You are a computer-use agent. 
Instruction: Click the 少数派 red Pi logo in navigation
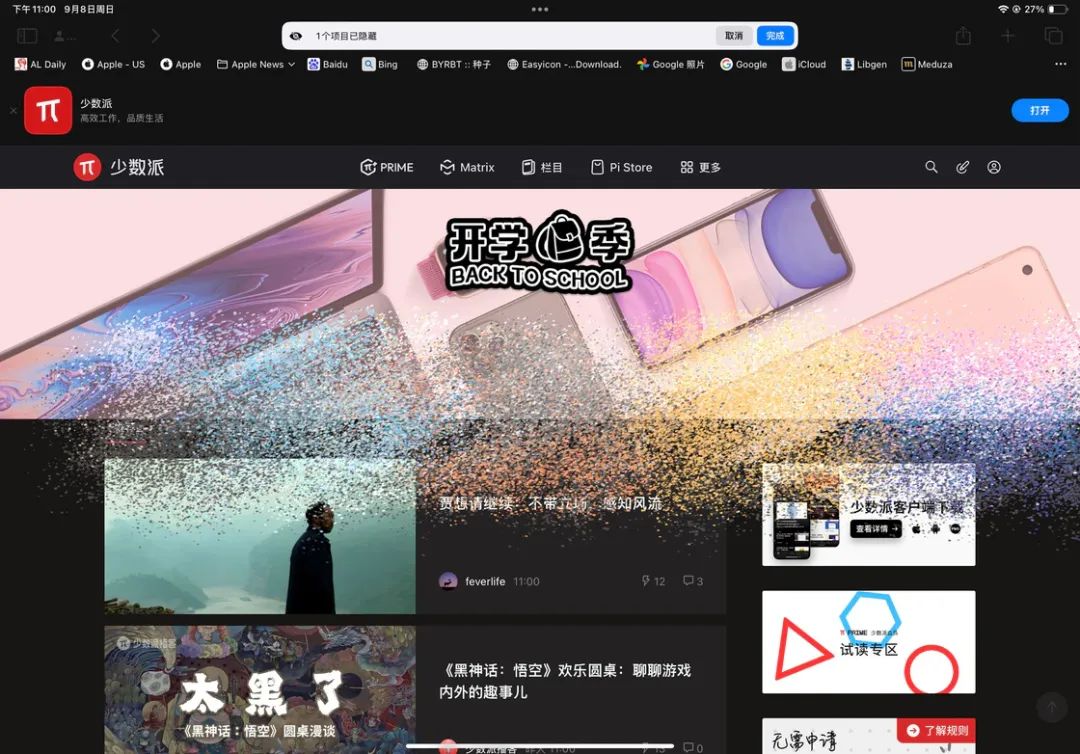[87, 167]
